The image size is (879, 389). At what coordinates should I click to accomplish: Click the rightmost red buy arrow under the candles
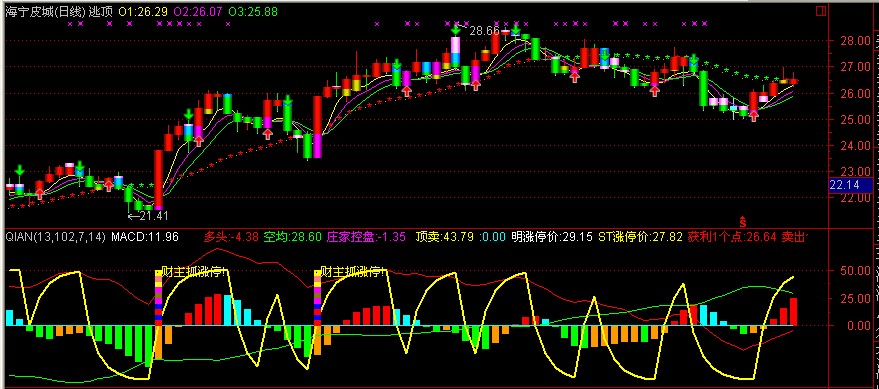(x=754, y=116)
